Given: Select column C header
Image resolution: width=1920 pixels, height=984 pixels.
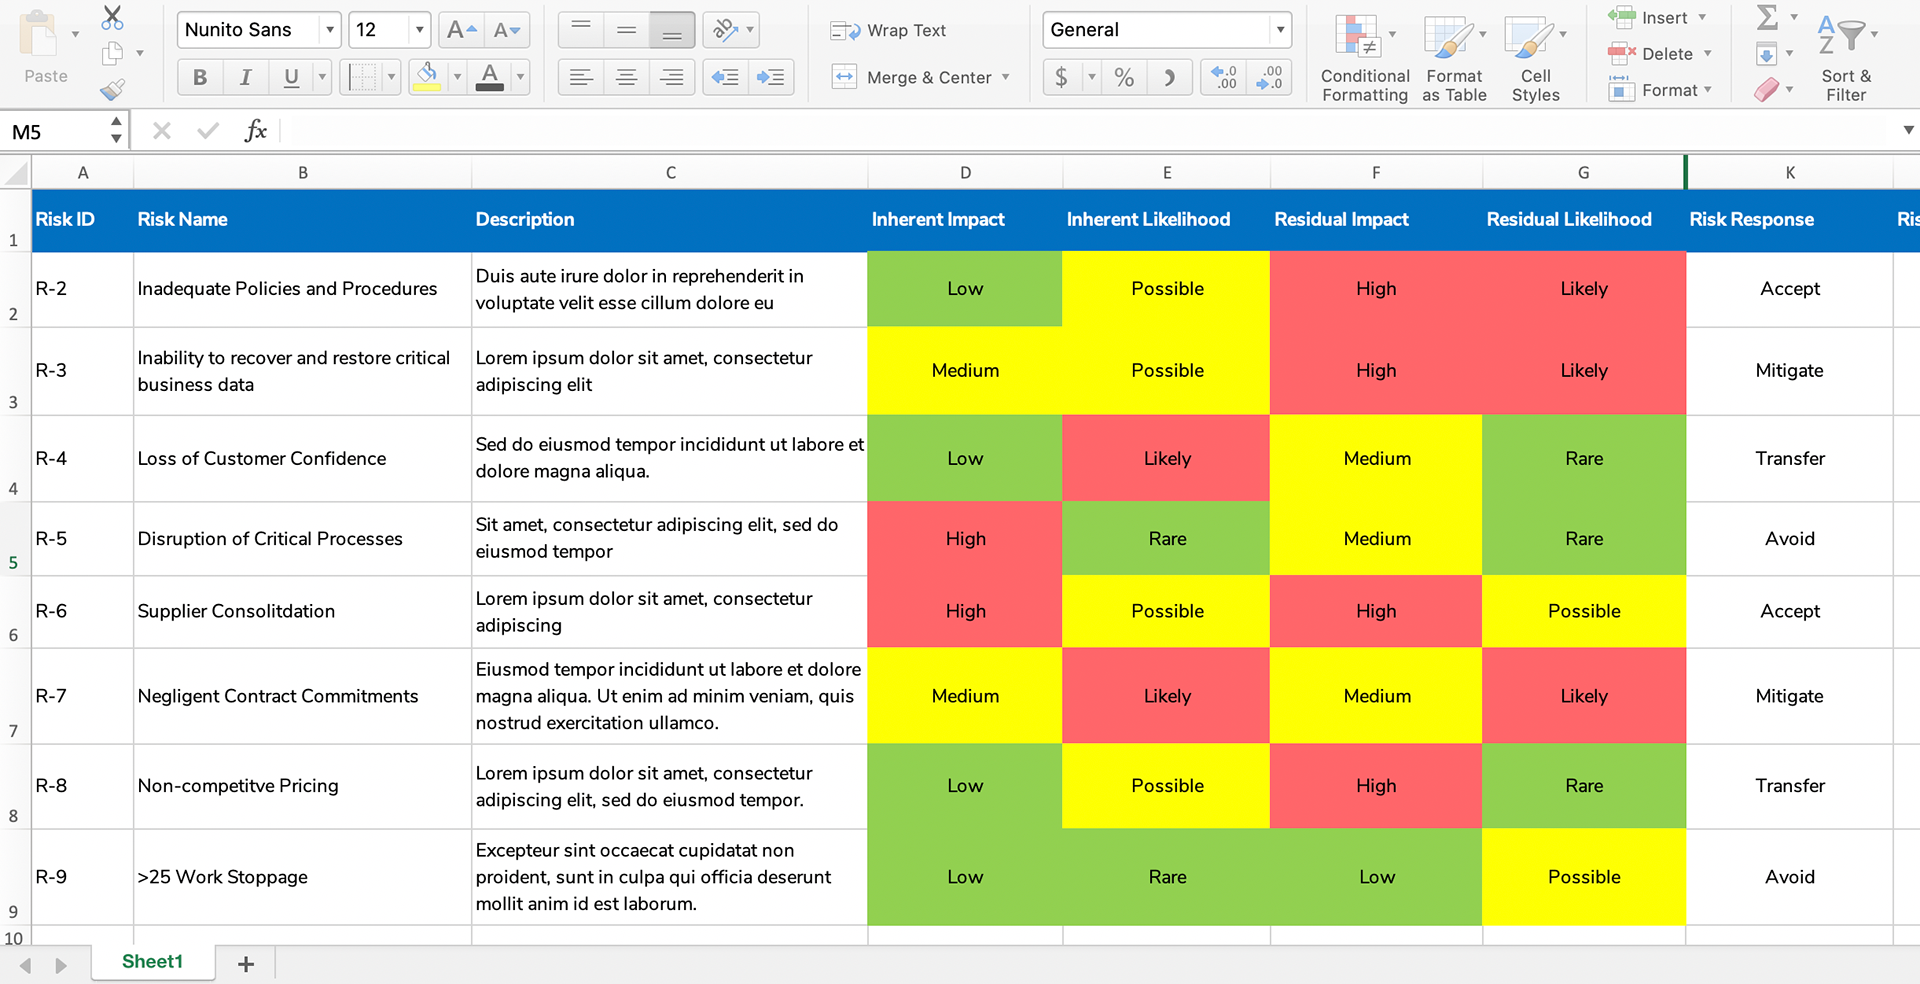Looking at the screenshot, I should coord(670,173).
